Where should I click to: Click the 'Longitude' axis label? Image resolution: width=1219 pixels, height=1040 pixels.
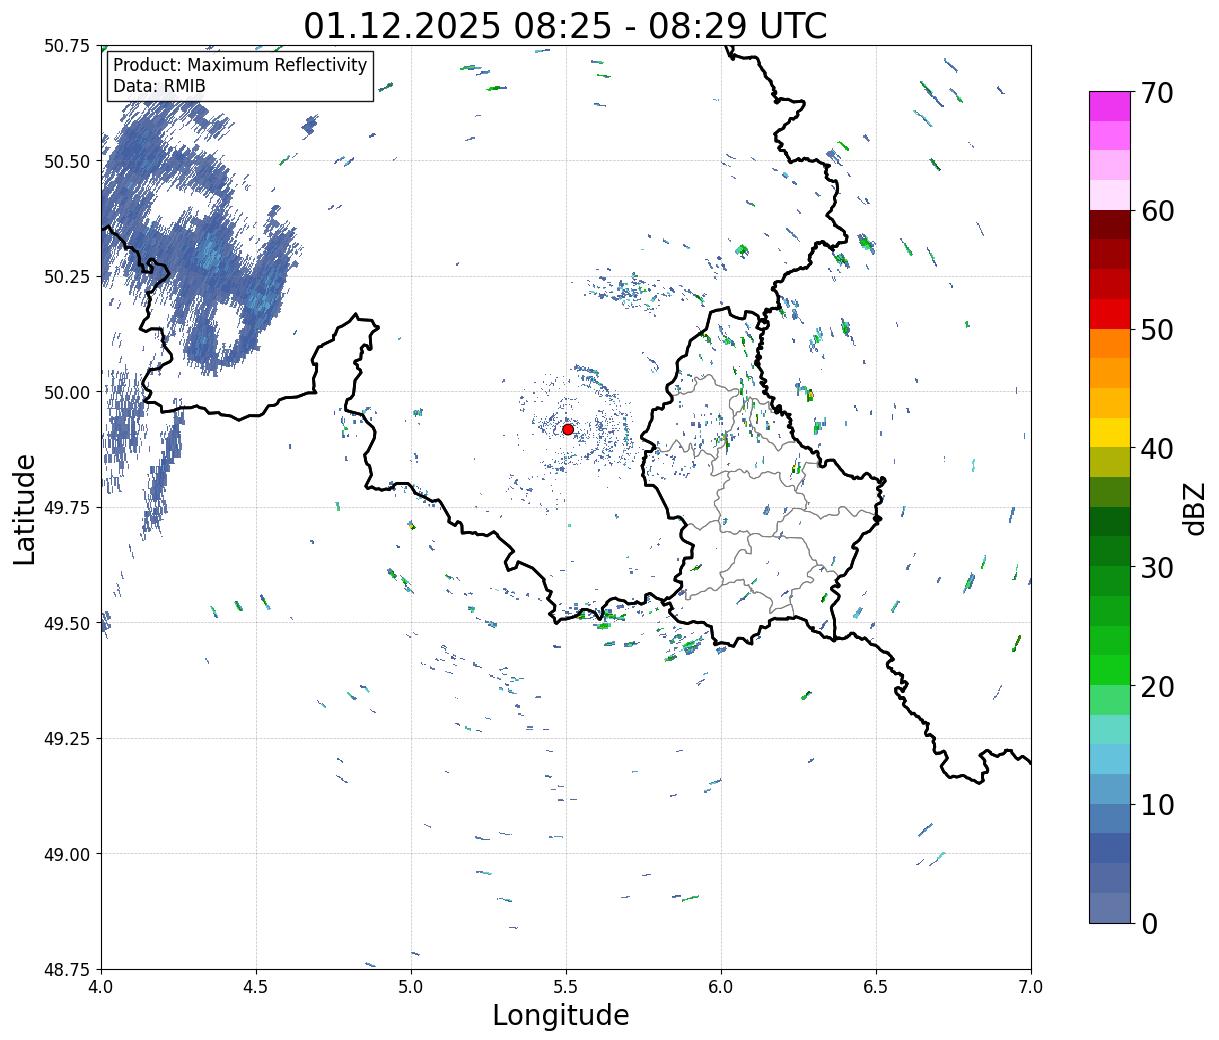pyautogui.click(x=561, y=1015)
